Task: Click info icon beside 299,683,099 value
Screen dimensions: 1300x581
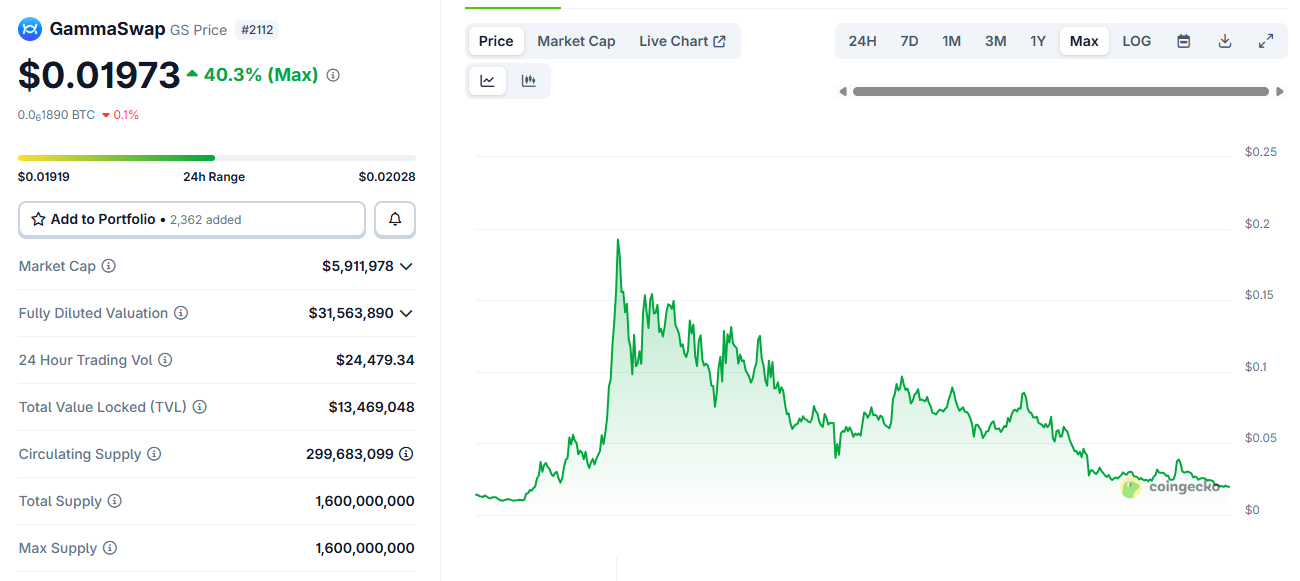Action: (x=406, y=454)
